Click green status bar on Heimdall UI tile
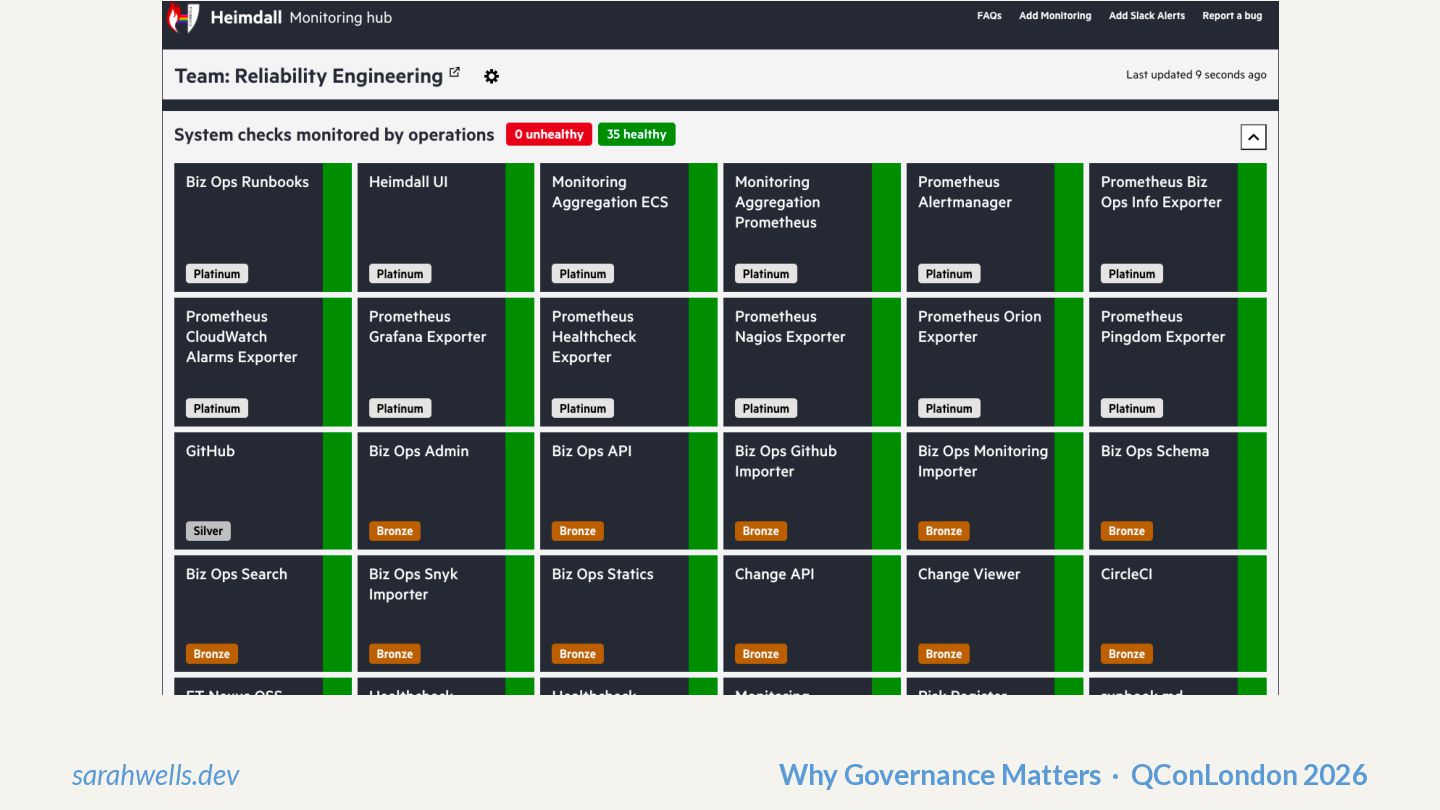1440x810 pixels. click(x=520, y=227)
